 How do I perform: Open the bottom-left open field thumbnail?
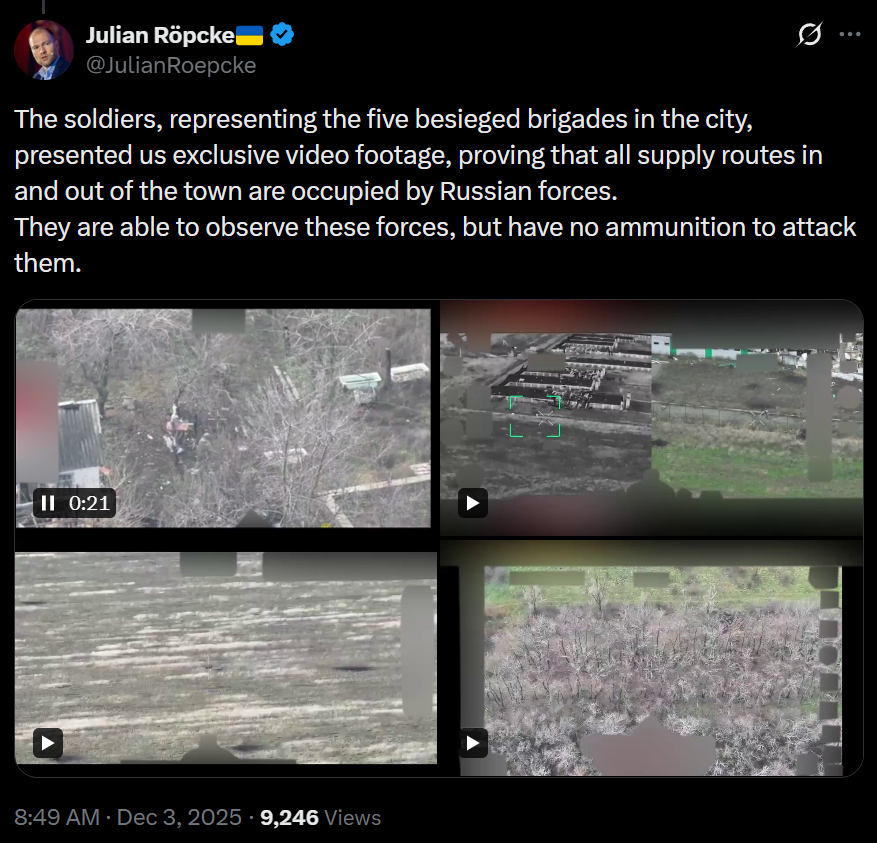pyautogui.click(x=226, y=658)
